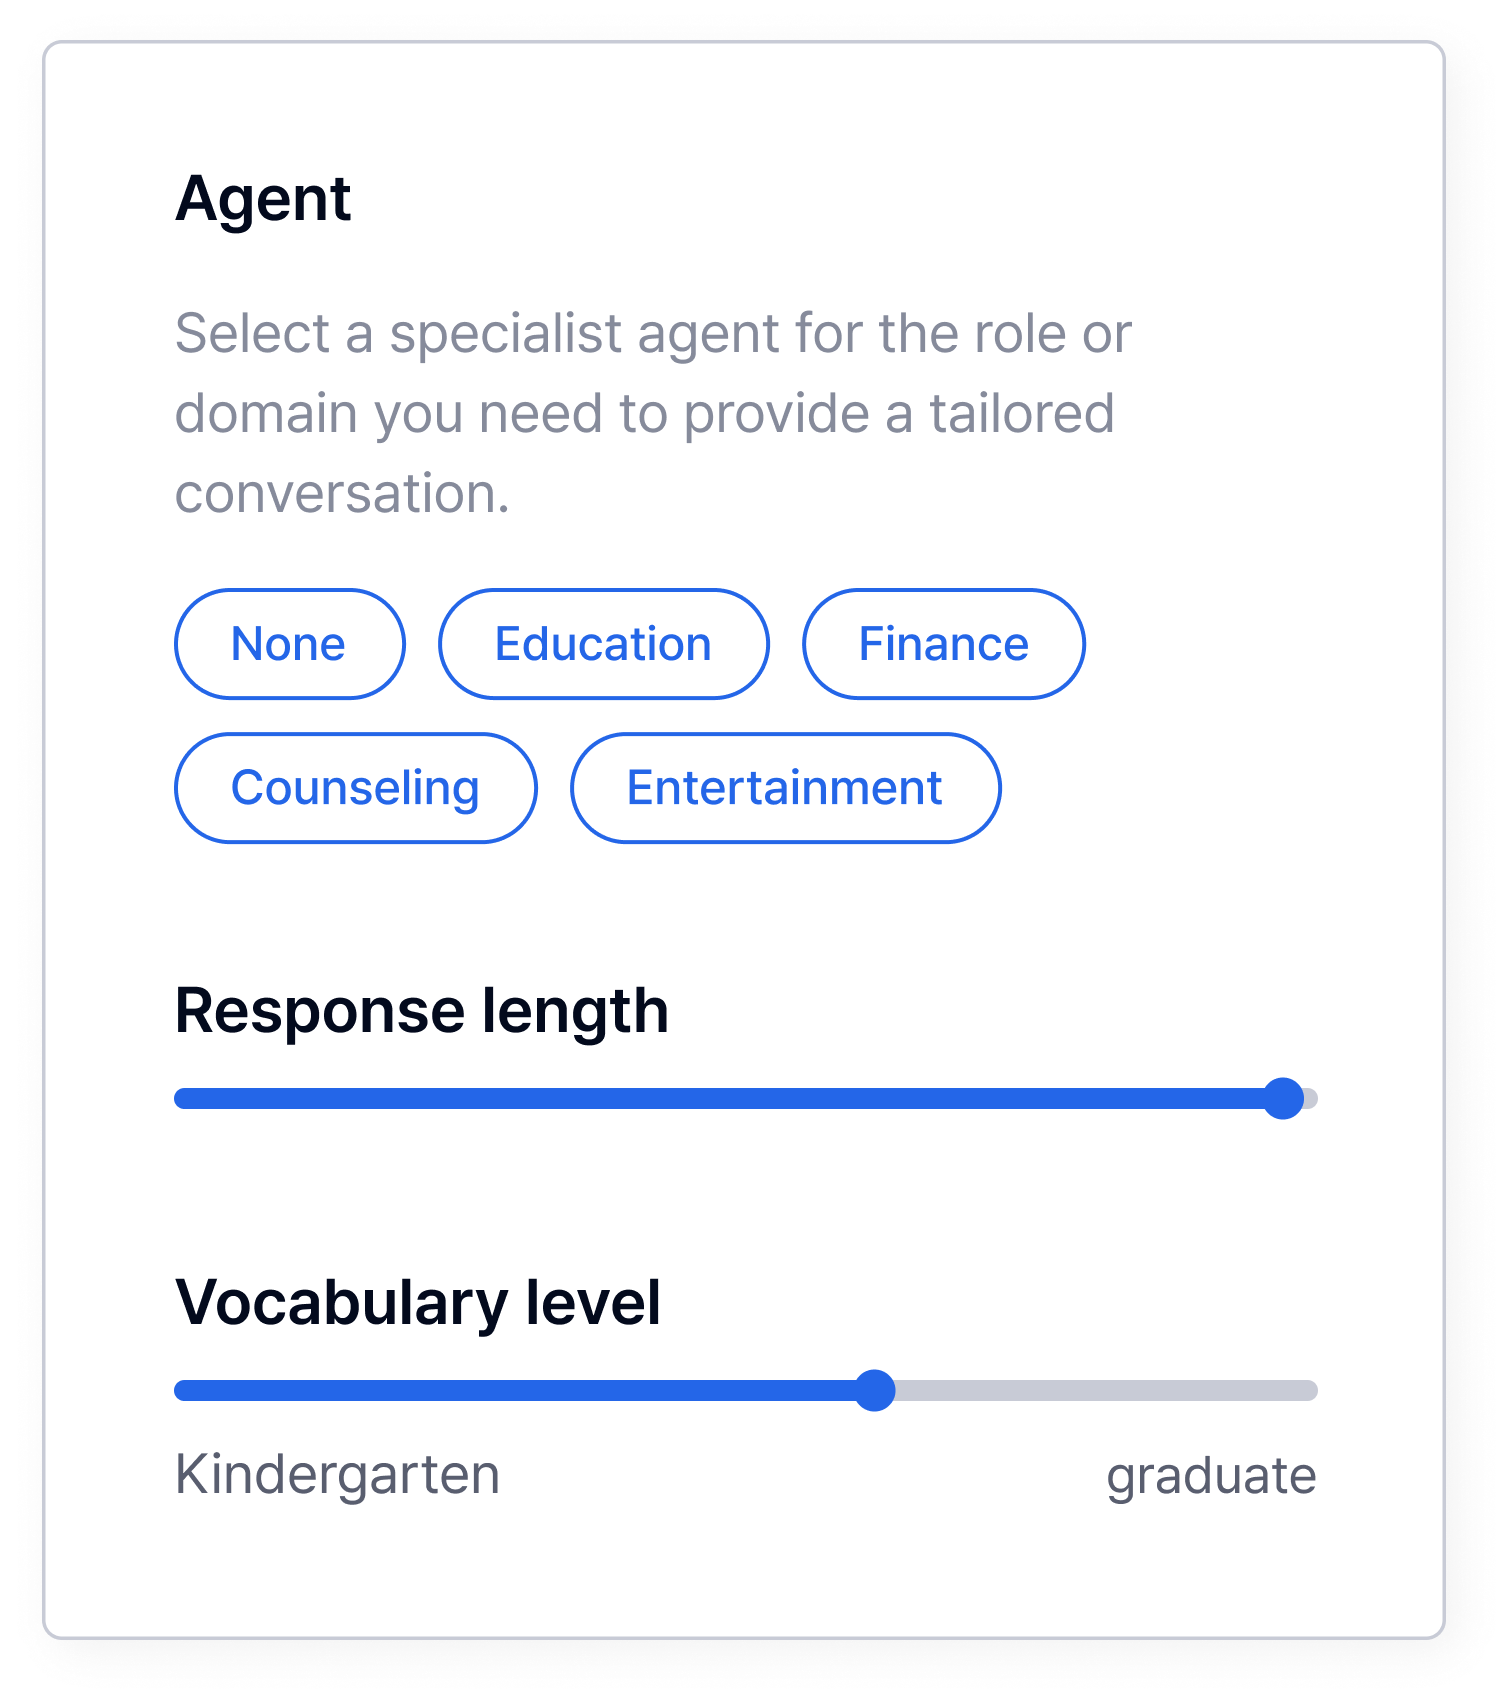
Task: Click the gray end of Response length track
Action: (1311, 1099)
